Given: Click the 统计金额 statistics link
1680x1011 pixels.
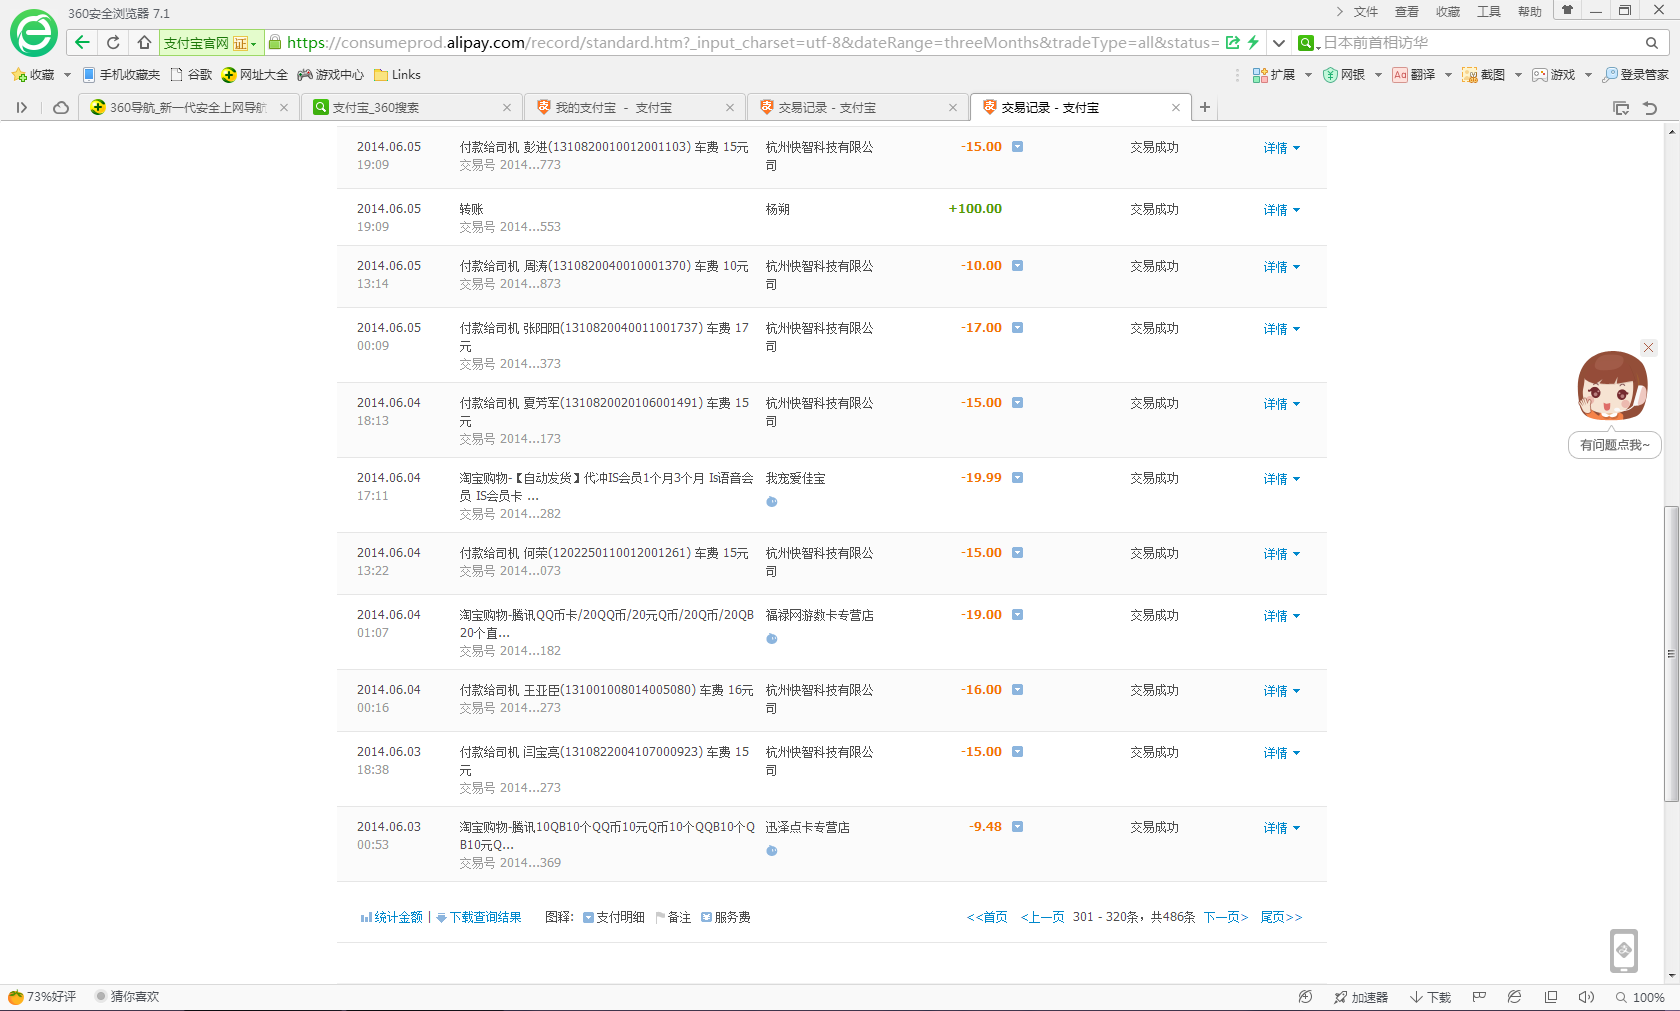Looking at the screenshot, I should (397, 917).
